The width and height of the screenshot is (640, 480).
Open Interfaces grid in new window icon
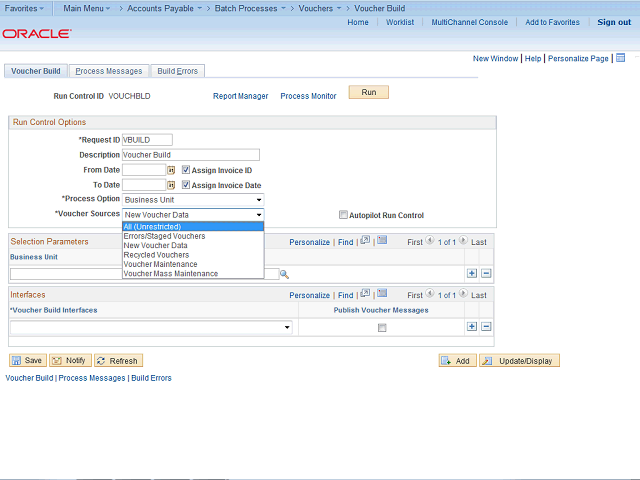pos(365,293)
